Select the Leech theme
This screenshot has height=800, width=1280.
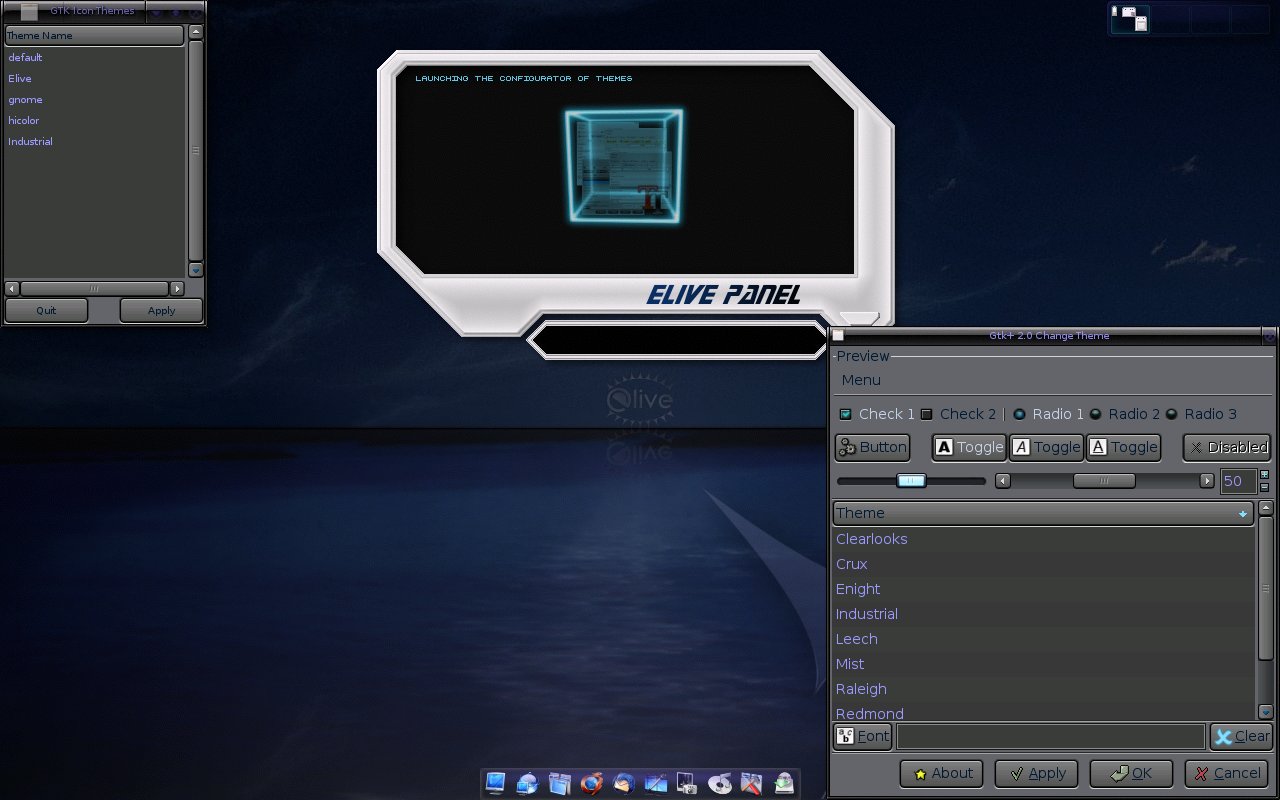[1044, 639]
